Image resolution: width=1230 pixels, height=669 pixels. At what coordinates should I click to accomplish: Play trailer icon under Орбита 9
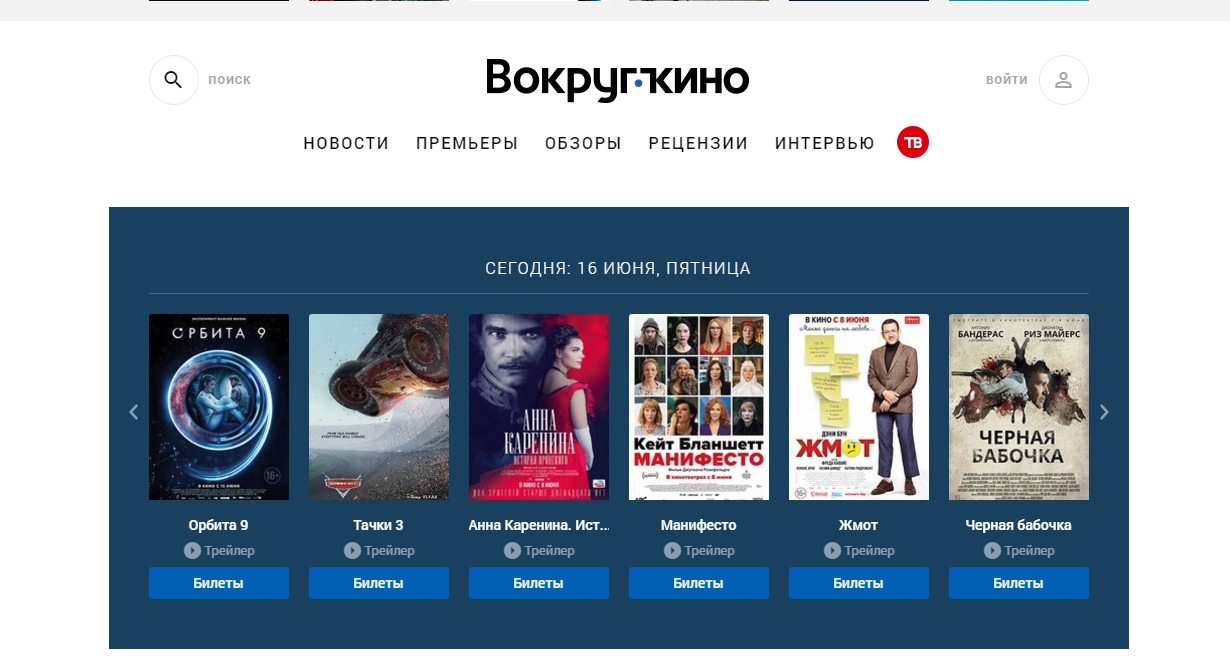[x=192, y=551]
